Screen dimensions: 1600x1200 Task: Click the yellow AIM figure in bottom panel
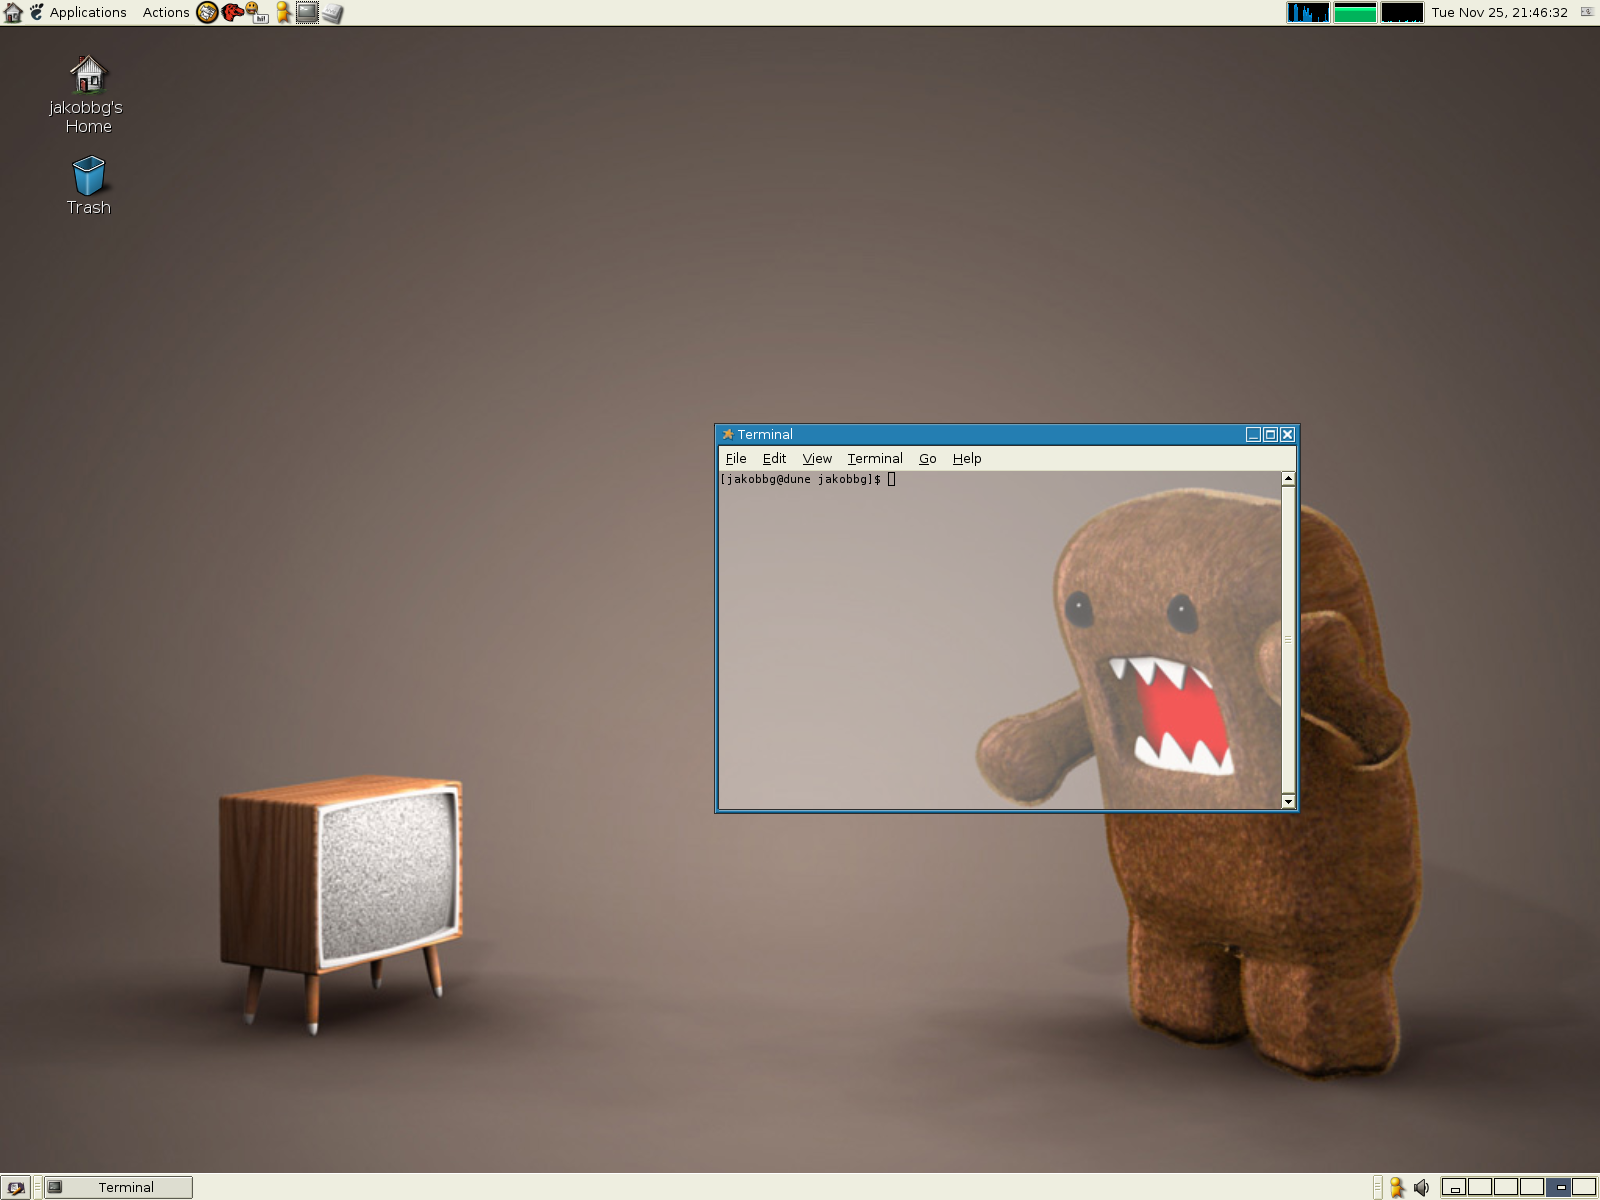1397,1187
